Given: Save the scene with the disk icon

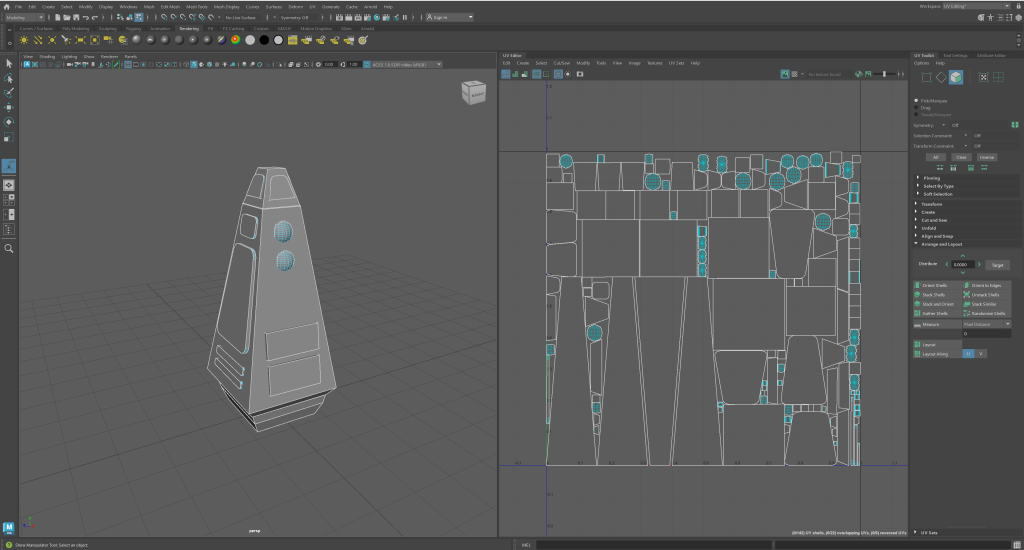Looking at the screenshot, I should [76, 18].
